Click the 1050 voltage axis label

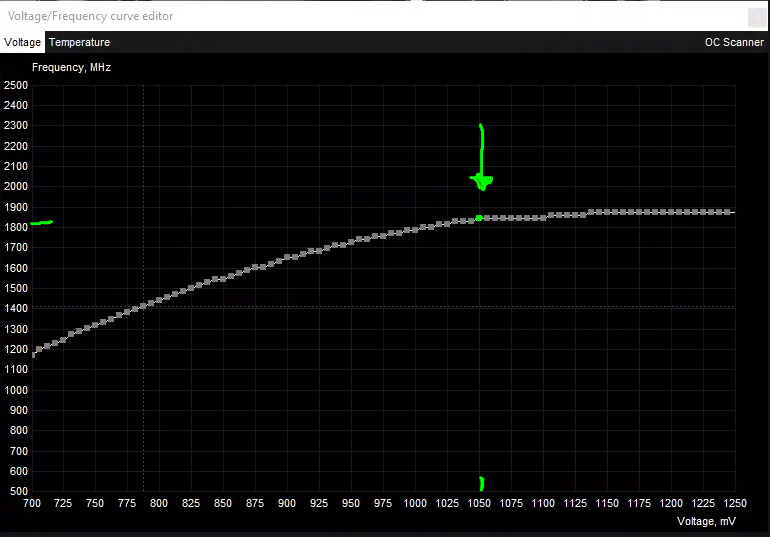pos(479,503)
